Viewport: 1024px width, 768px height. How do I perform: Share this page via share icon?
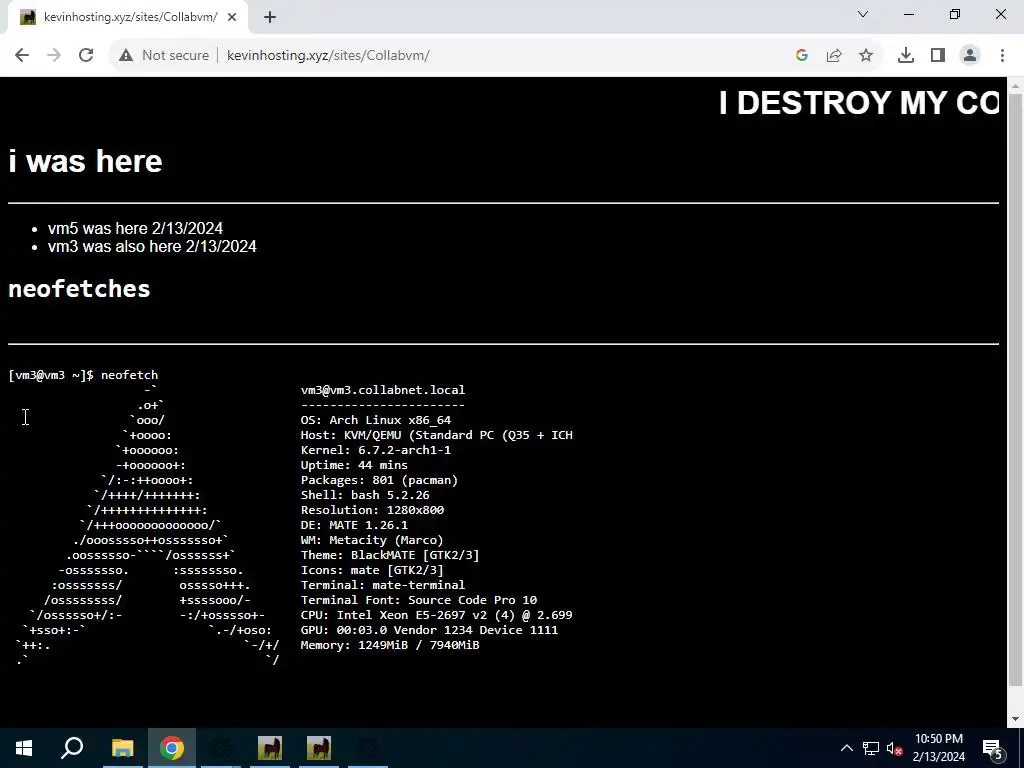point(834,56)
